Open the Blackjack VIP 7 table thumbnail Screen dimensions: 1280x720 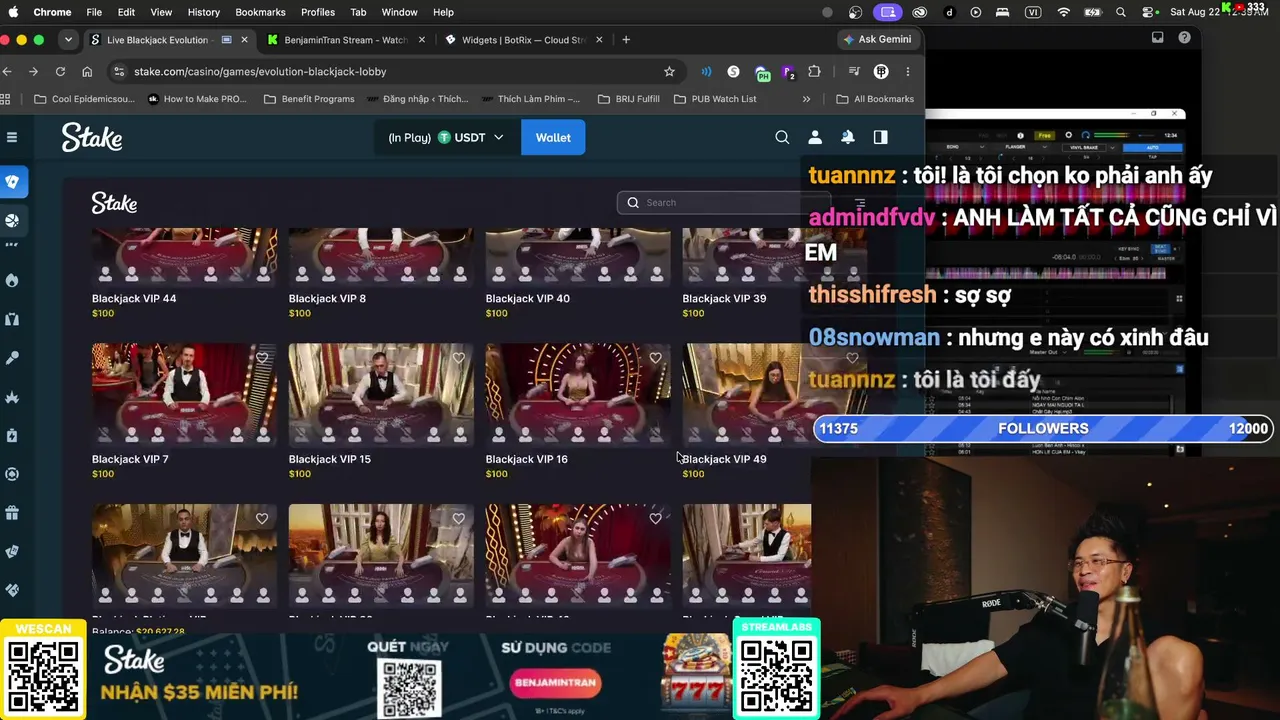[x=184, y=394]
